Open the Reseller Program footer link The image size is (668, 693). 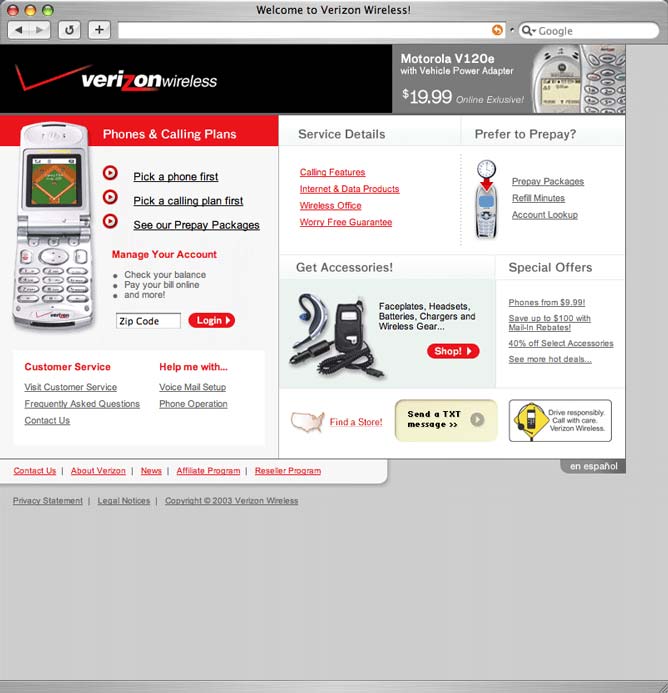tap(288, 471)
